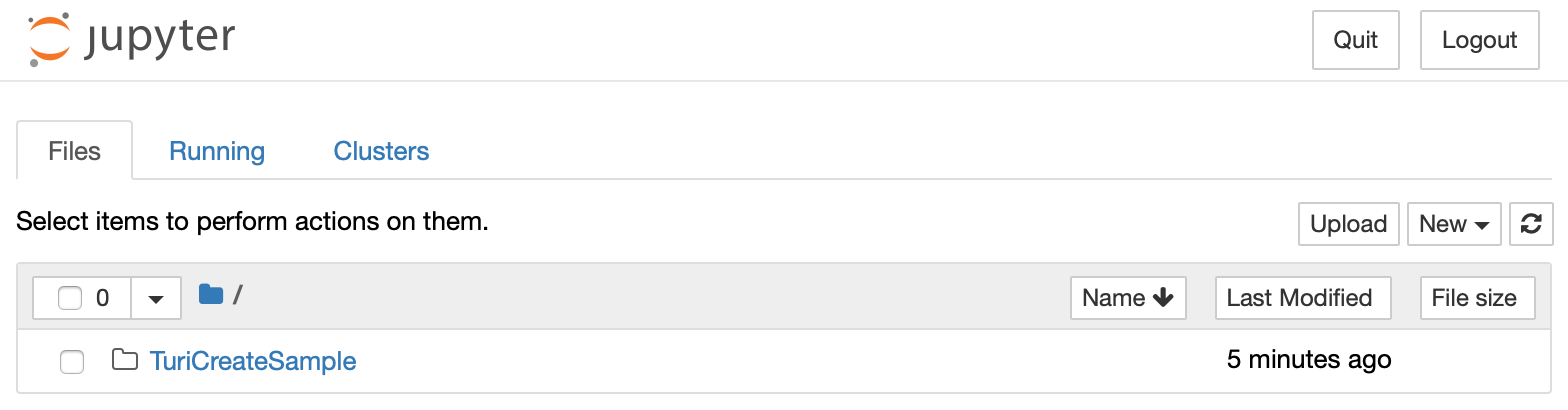The width and height of the screenshot is (1568, 410).
Task: Refresh the notebook file list
Action: click(1531, 224)
